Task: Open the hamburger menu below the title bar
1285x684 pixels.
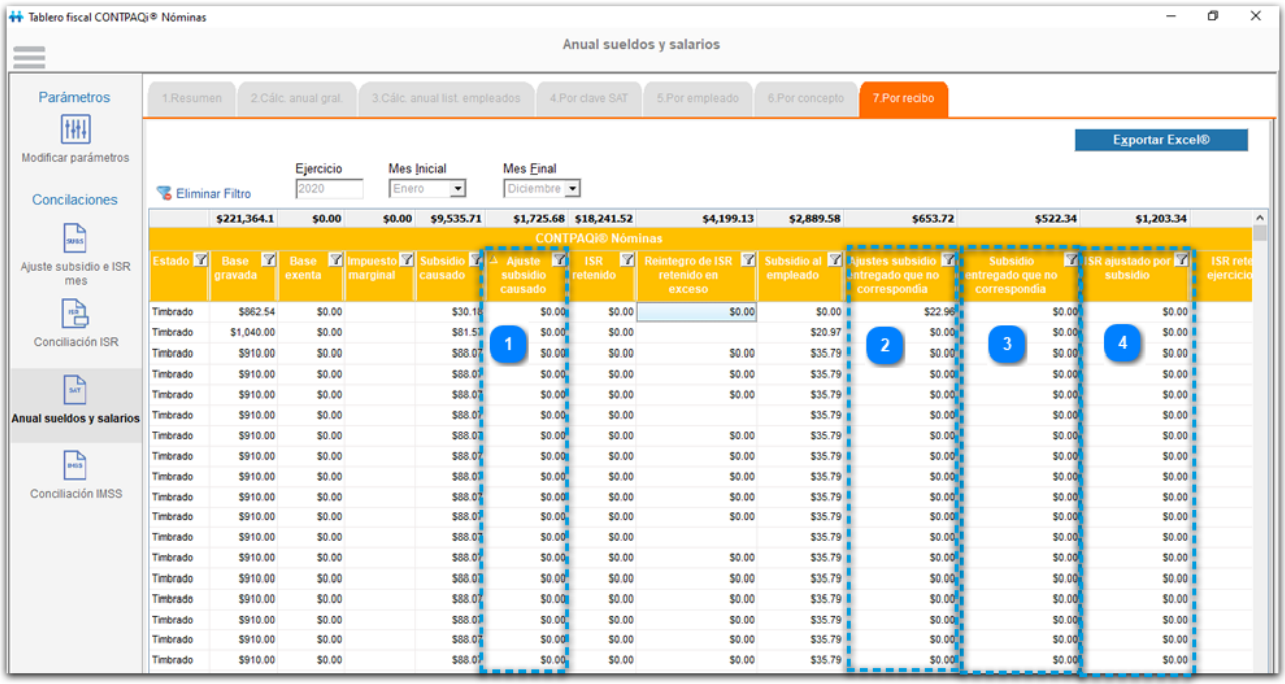Action: pos(29,56)
